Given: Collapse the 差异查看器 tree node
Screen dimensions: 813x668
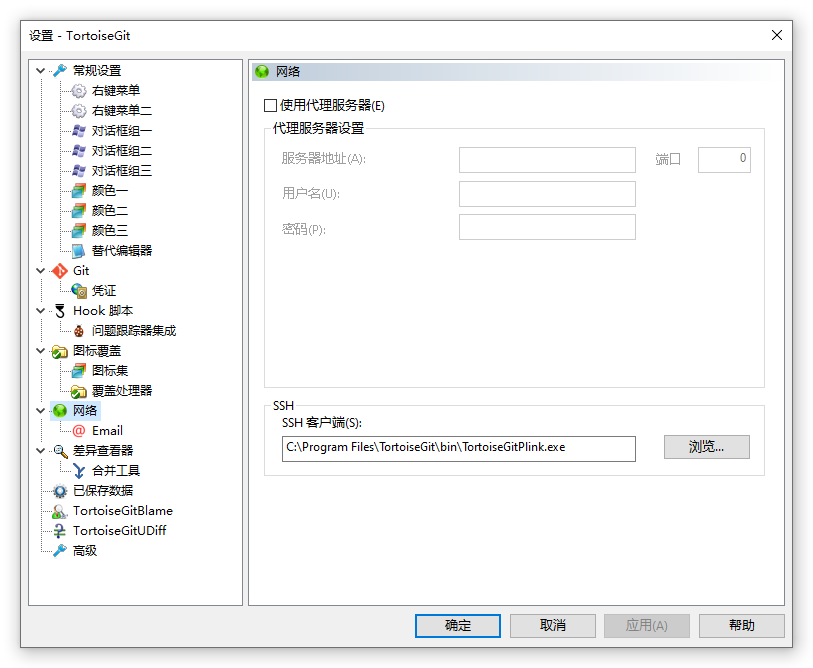Looking at the screenshot, I should pos(40,451).
